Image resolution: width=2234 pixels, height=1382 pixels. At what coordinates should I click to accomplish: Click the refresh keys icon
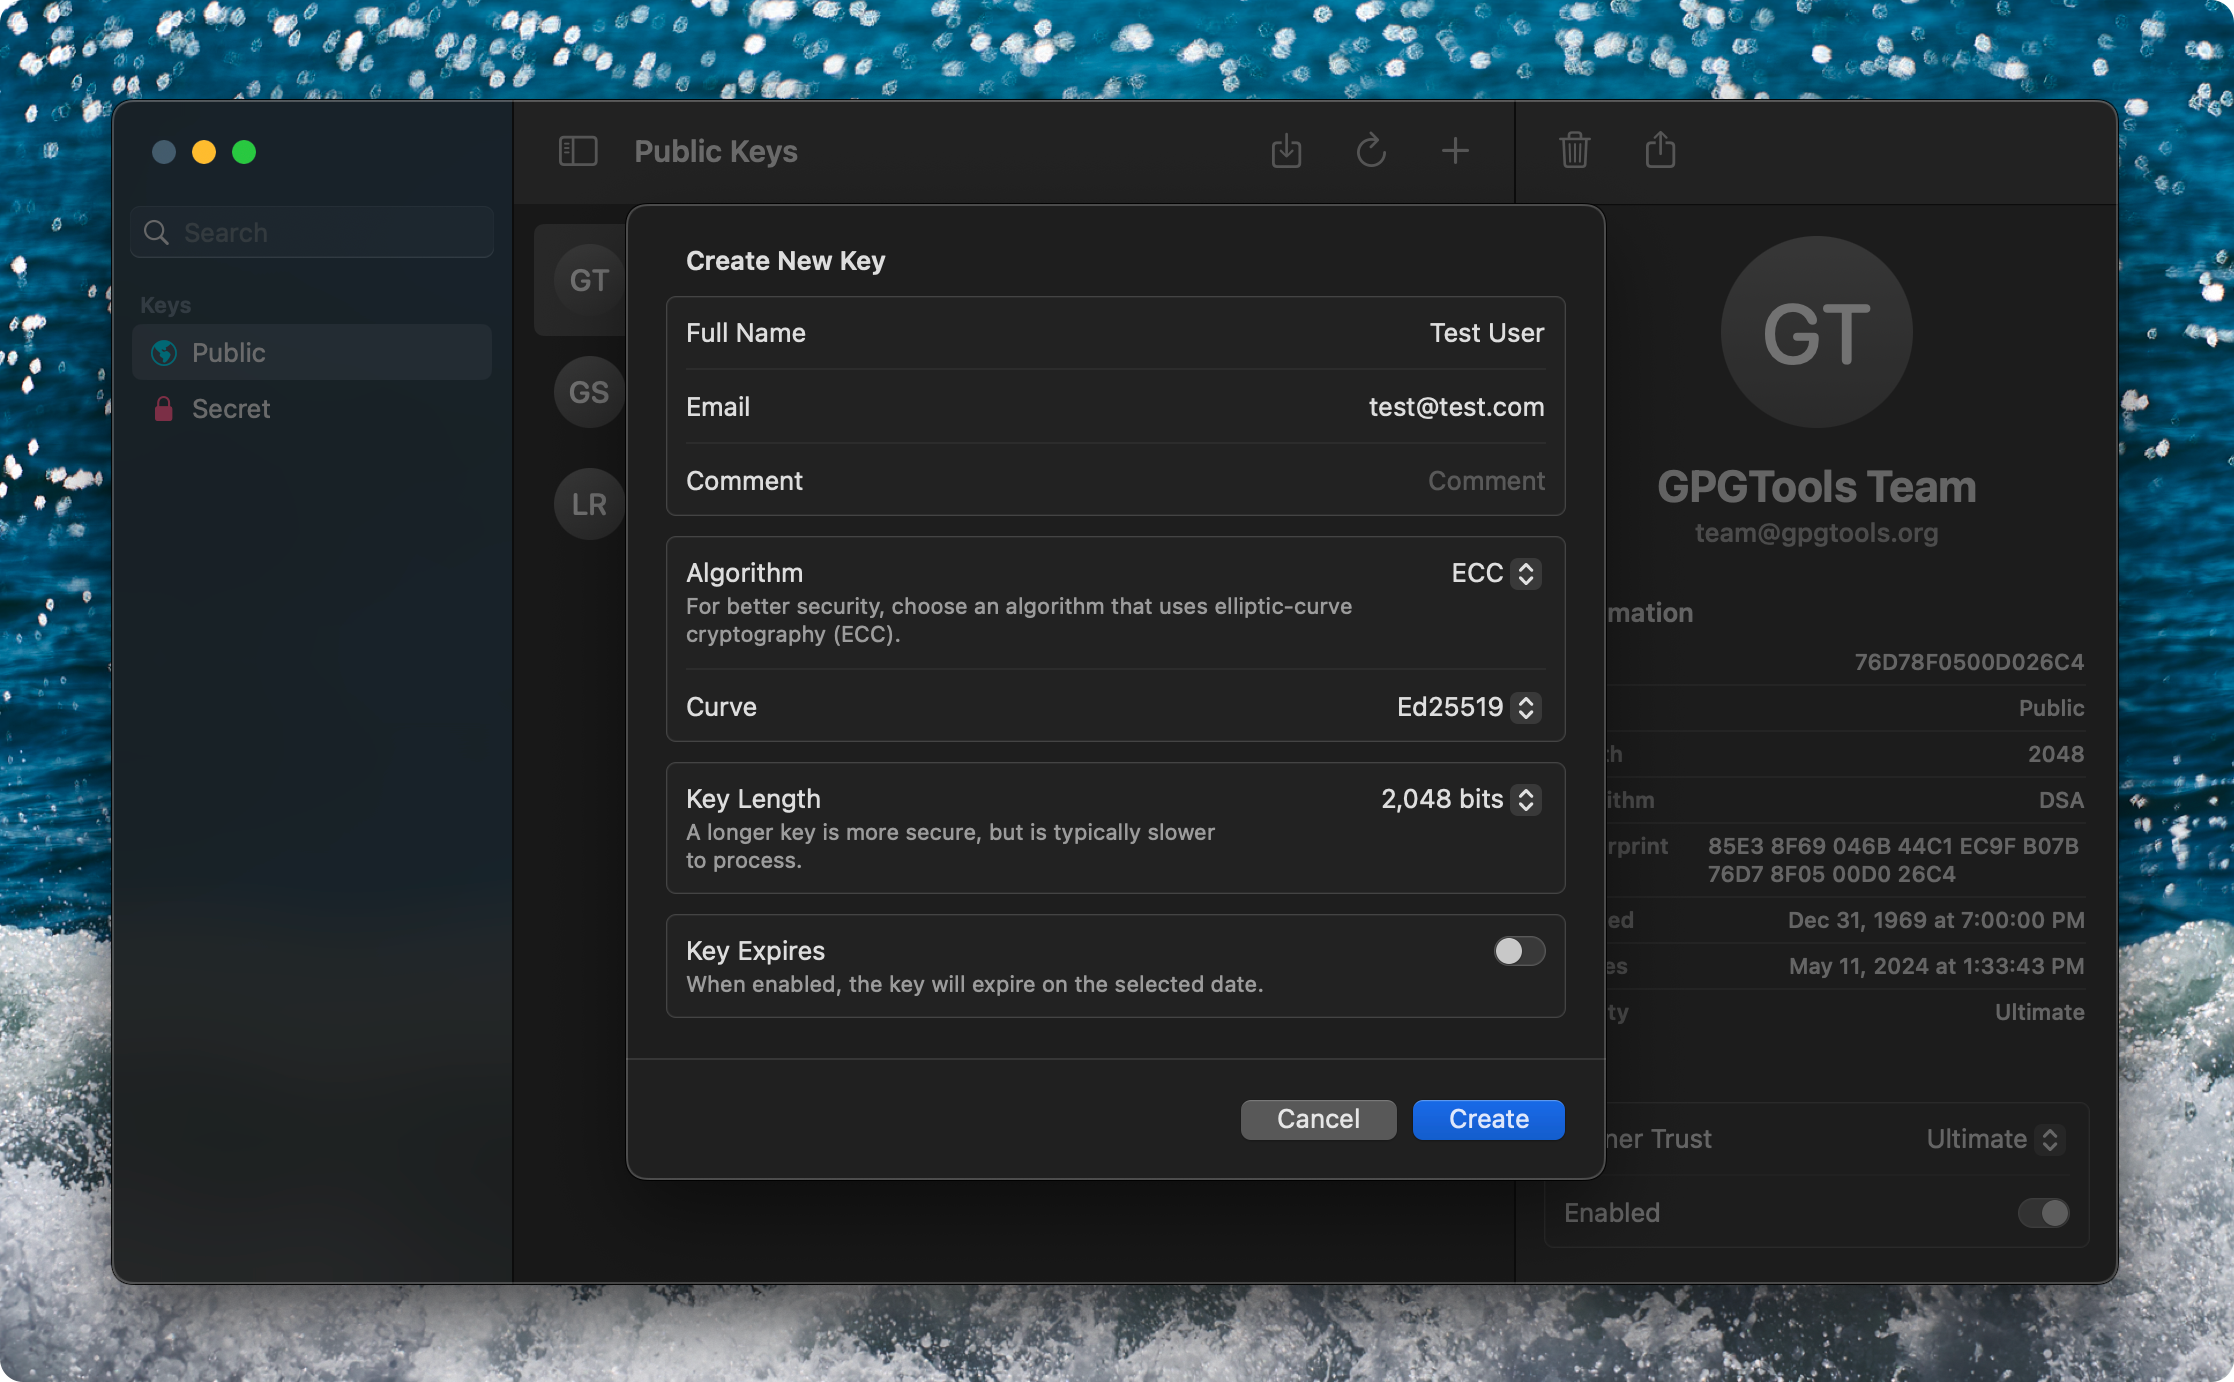pos(1371,151)
